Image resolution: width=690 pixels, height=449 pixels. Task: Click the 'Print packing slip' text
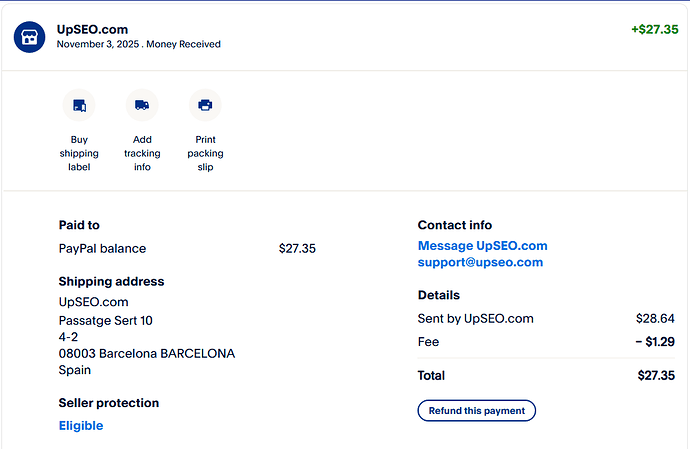point(205,153)
